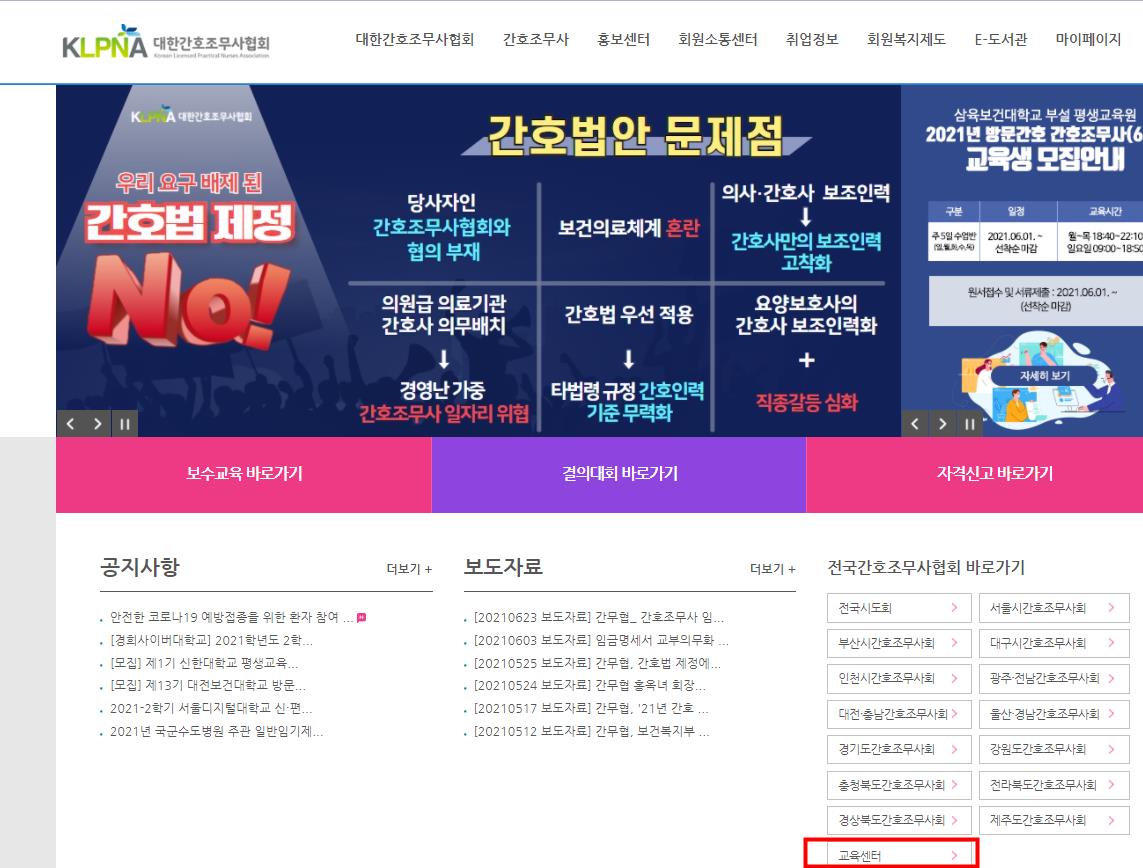Open press release [20210512 보도자료] 간무협, 보건복지부

coord(591,731)
